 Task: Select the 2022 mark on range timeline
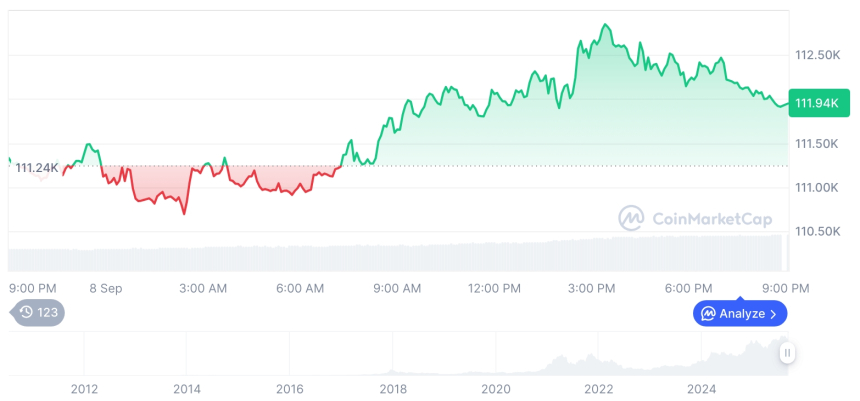(598, 388)
